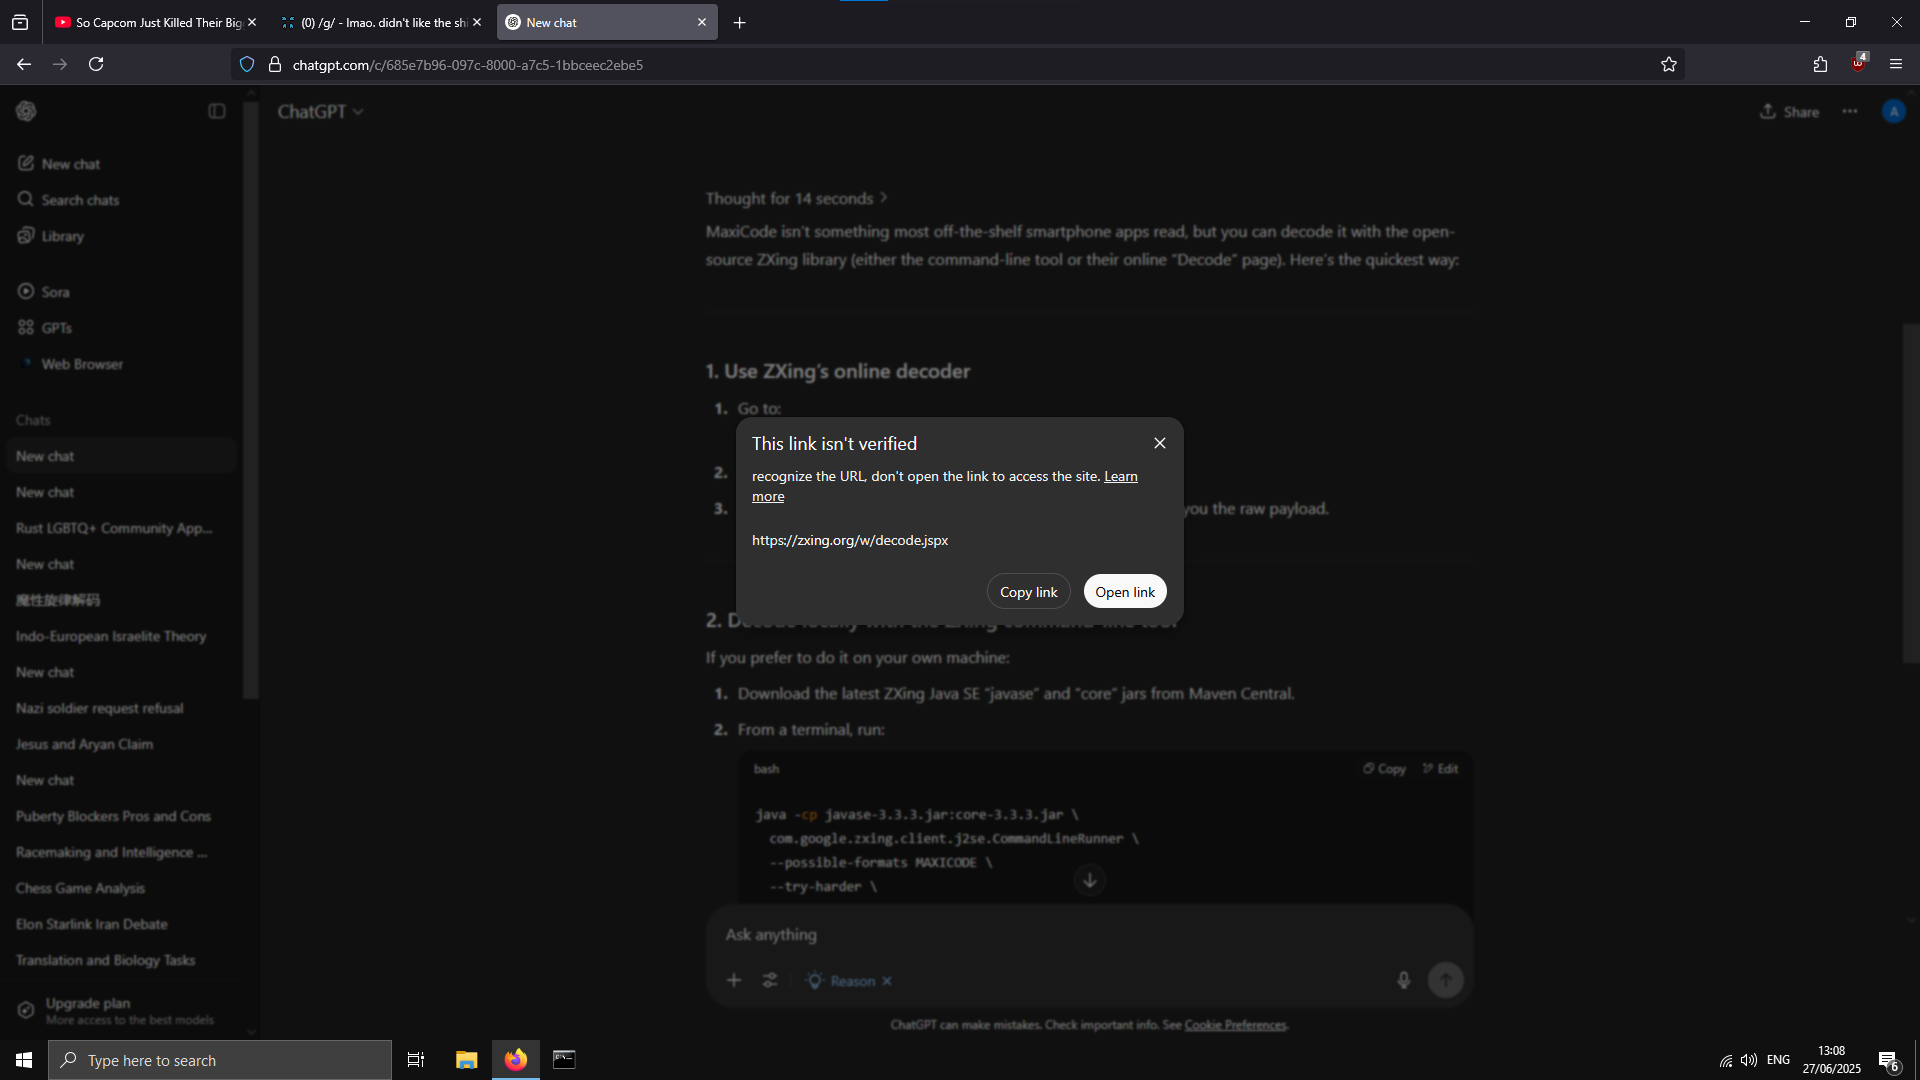Click the Copy link button
1920x1080 pixels.
click(x=1028, y=592)
